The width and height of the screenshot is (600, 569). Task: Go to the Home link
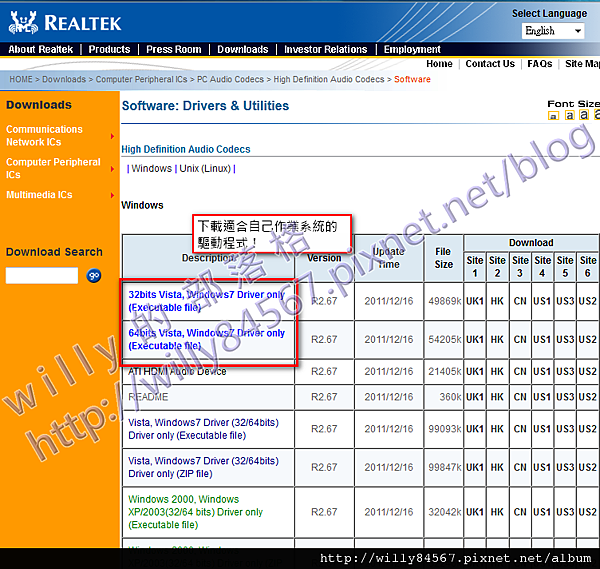click(439, 64)
